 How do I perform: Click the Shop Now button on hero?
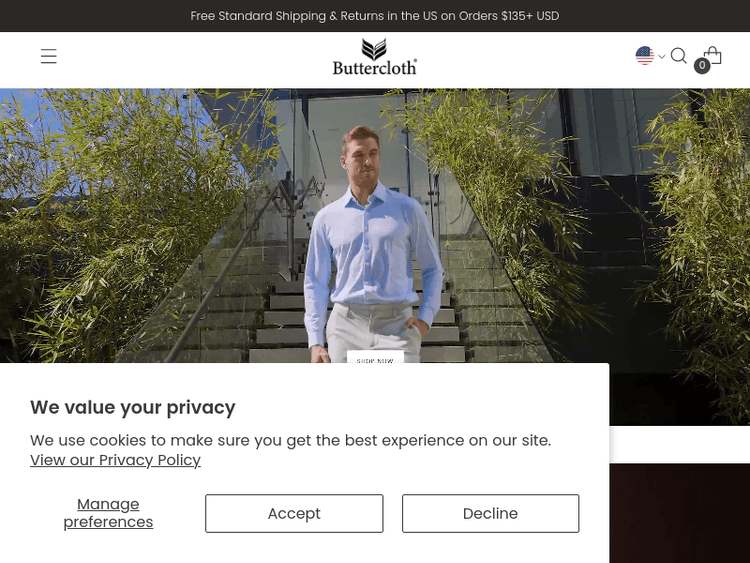click(375, 357)
